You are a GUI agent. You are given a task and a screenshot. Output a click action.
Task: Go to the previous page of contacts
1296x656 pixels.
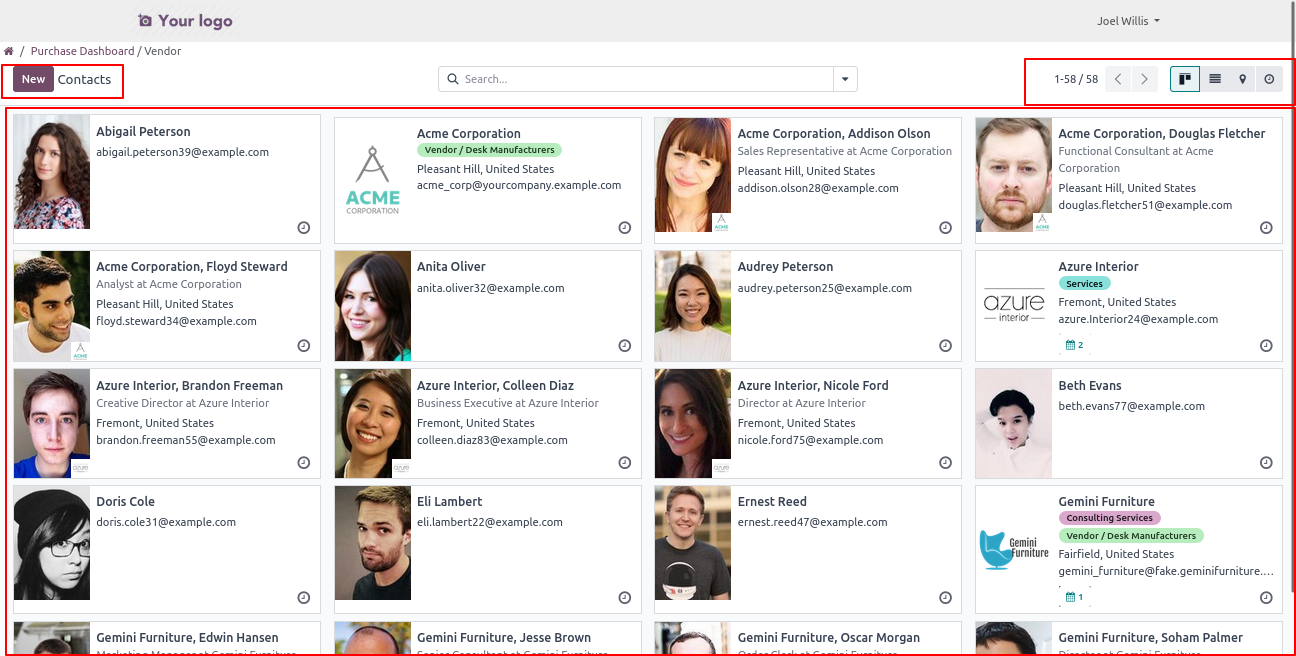coord(1118,79)
